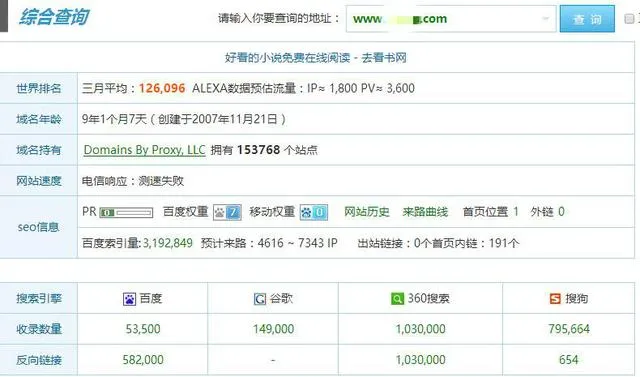
Task: Click the Google G icon
Action: [260, 299]
